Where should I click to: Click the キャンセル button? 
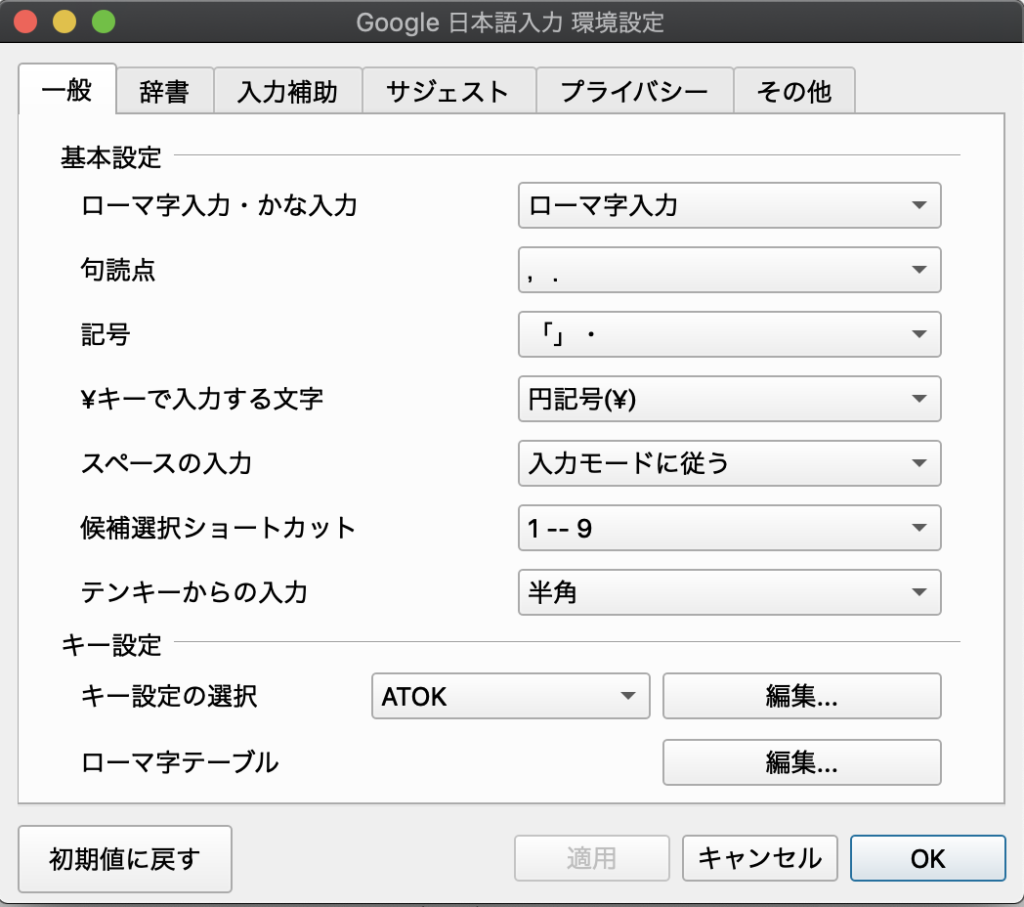(x=759, y=858)
